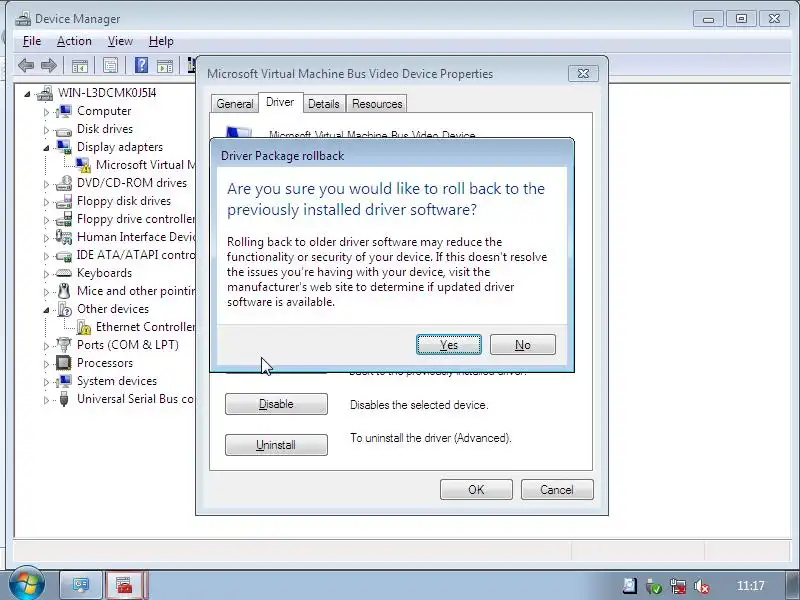Viewport: 800px width, 600px height.
Task: Click the Back arrow in Device Manager toolbar
Action: [x=26, y=65]
